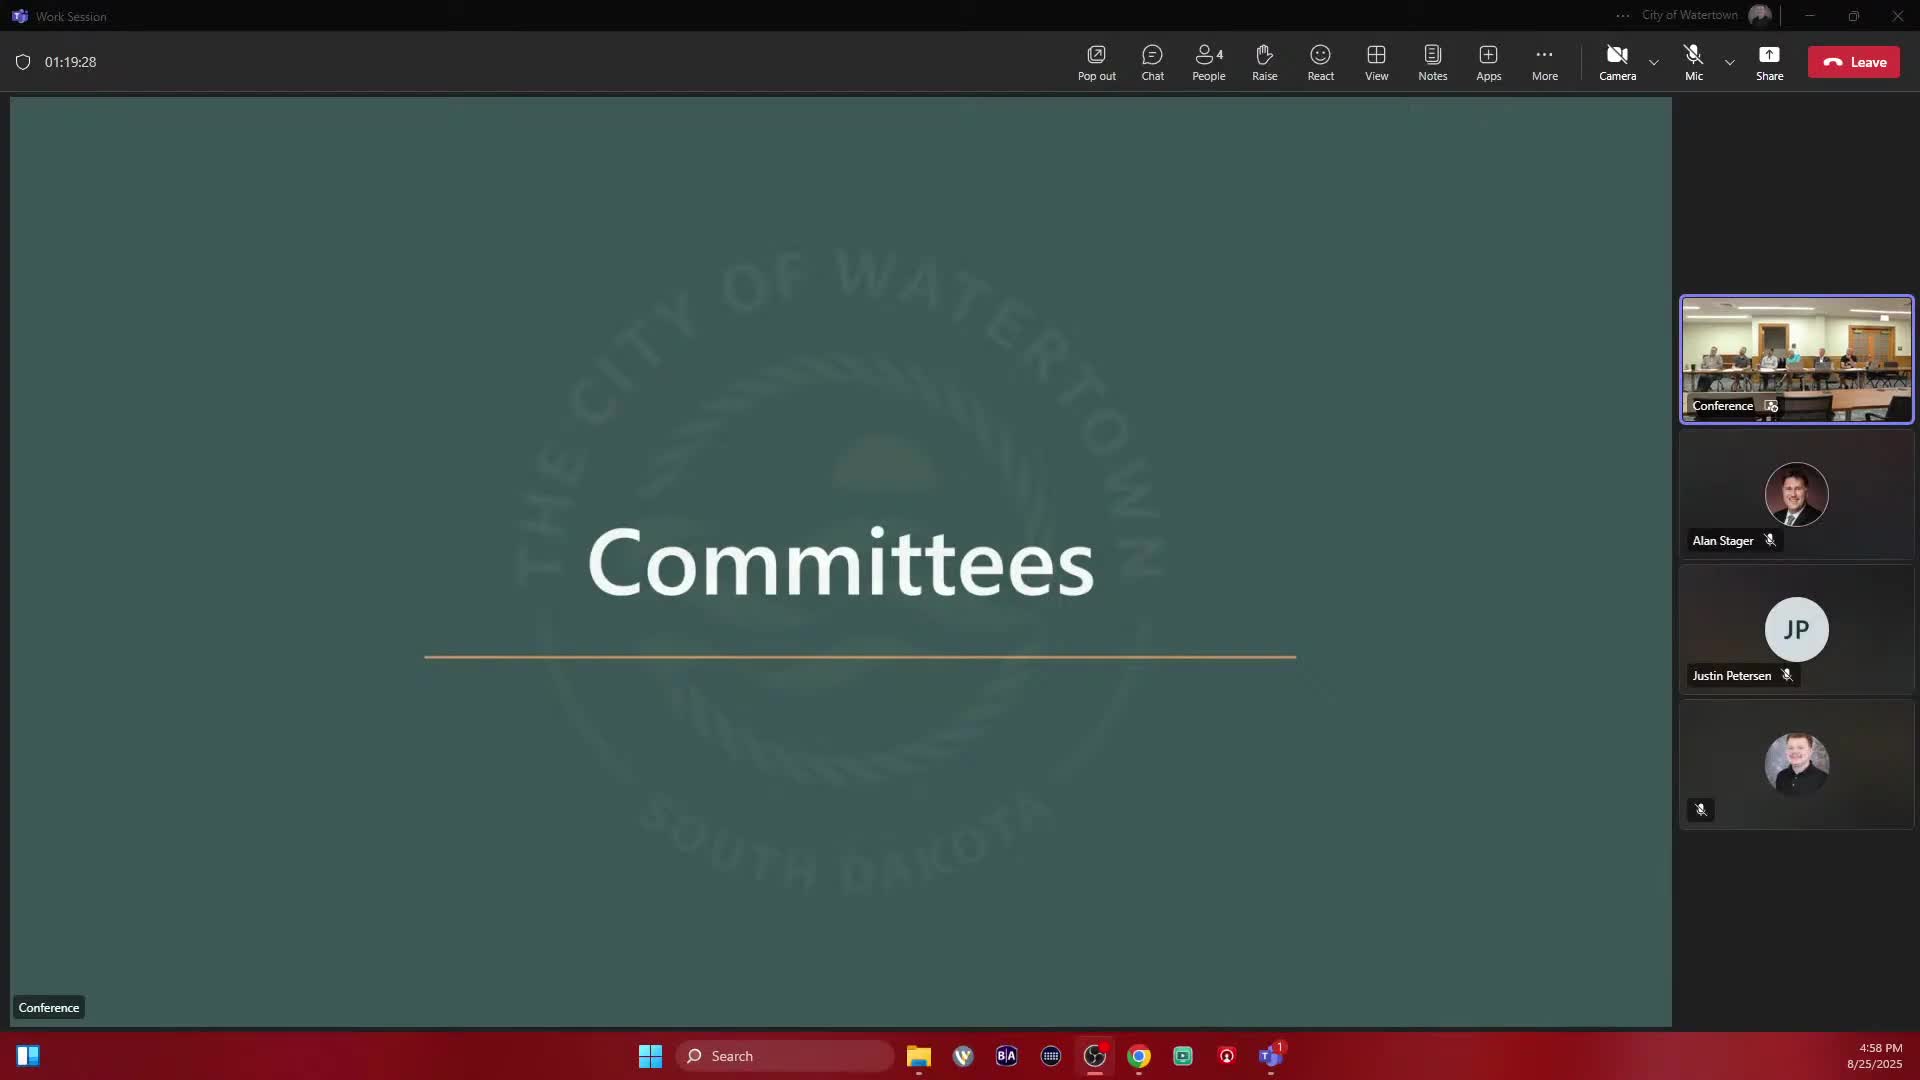Open Google Chrome from the taskbar
The height and width of the screenshot is (1080, 1920).
(1138, 1056)
